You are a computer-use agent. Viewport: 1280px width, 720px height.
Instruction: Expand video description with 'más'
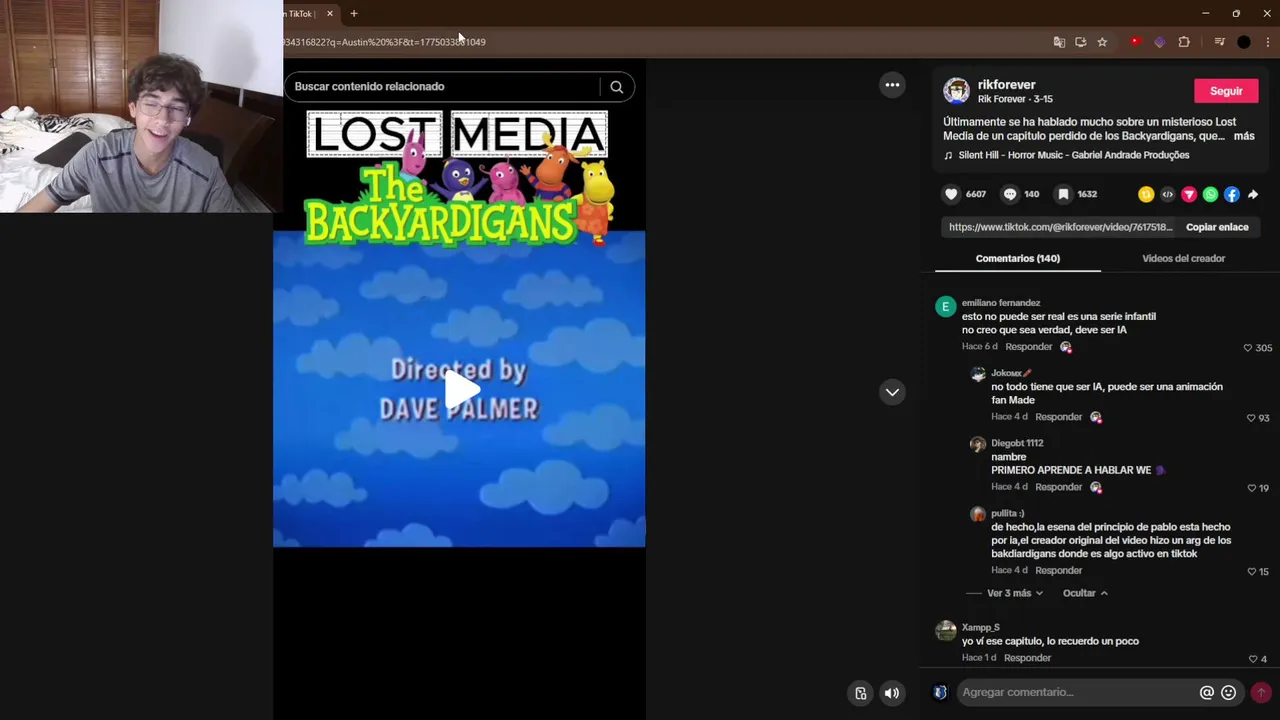(1244, 136)
